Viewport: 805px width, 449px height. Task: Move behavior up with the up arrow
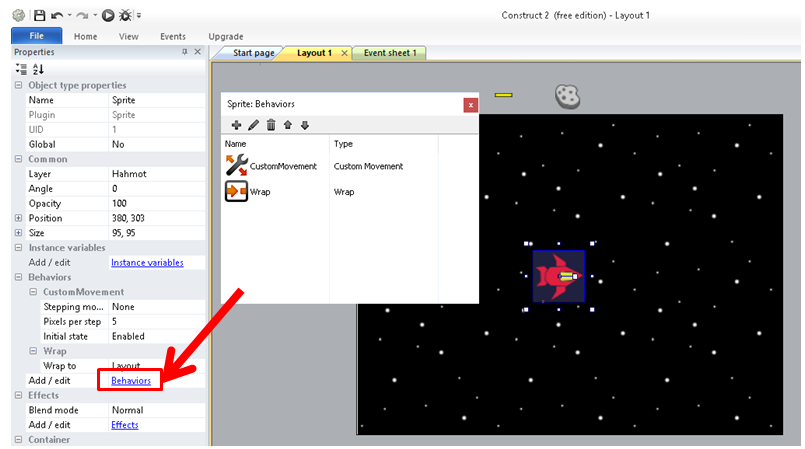point(287,125)
